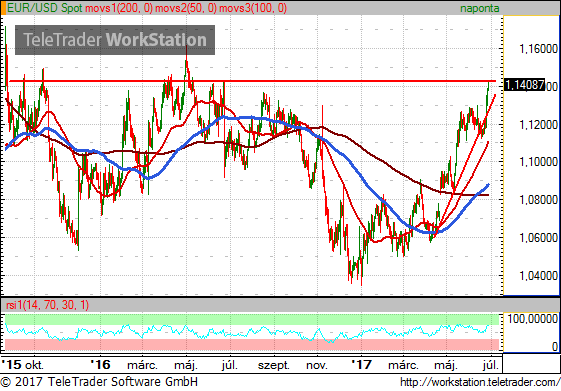Click the szept. date label
This screenshot has width=561, height=391.
[x=274, y=366]
